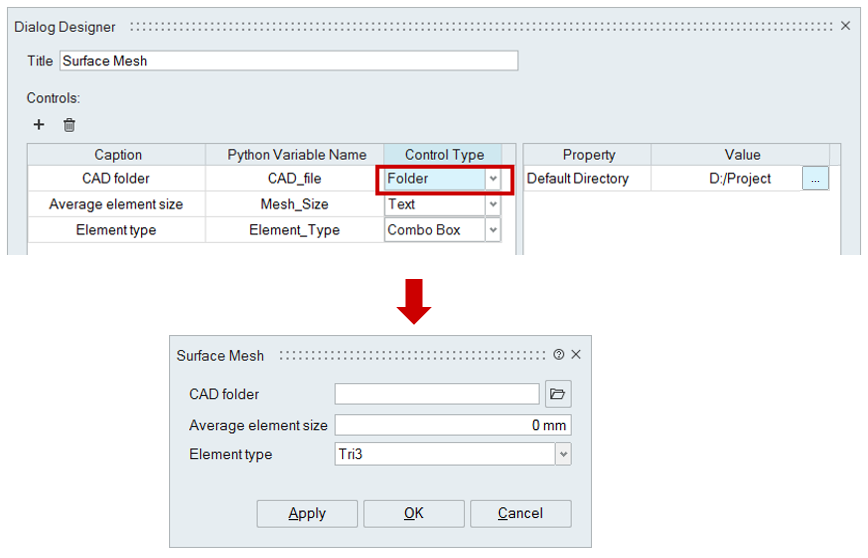Expand the Element type Tri3 dropdown
The height and width of the screenshot is (558, 868).
(563, 454)
